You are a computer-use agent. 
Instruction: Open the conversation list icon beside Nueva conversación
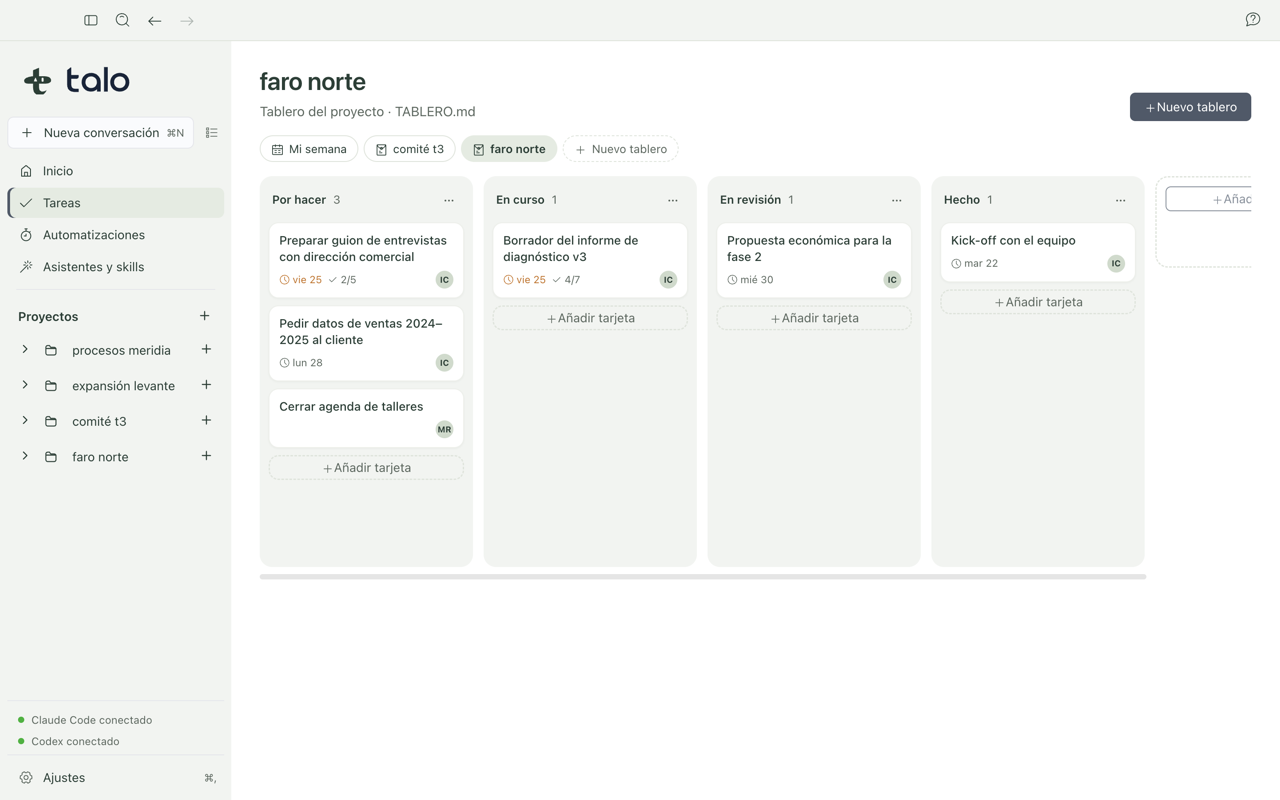tap(211, 133)
